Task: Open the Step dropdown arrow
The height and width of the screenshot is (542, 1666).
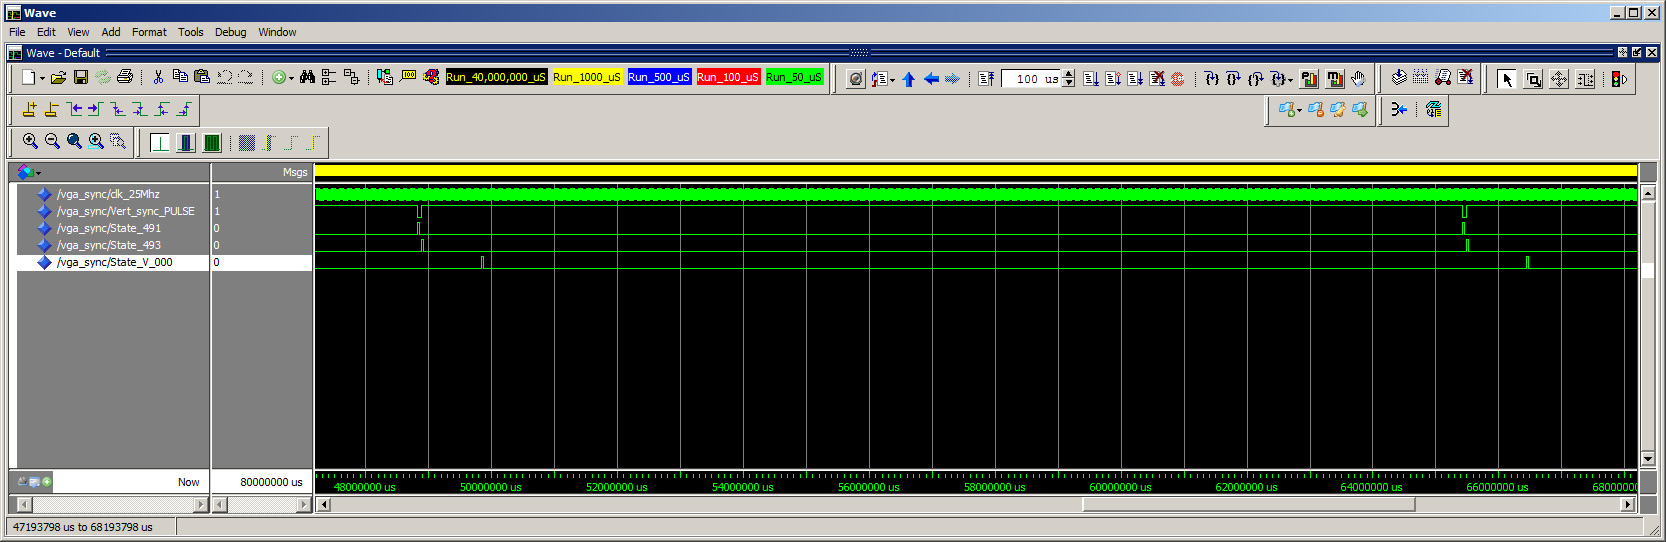Action: (1290, 80)
